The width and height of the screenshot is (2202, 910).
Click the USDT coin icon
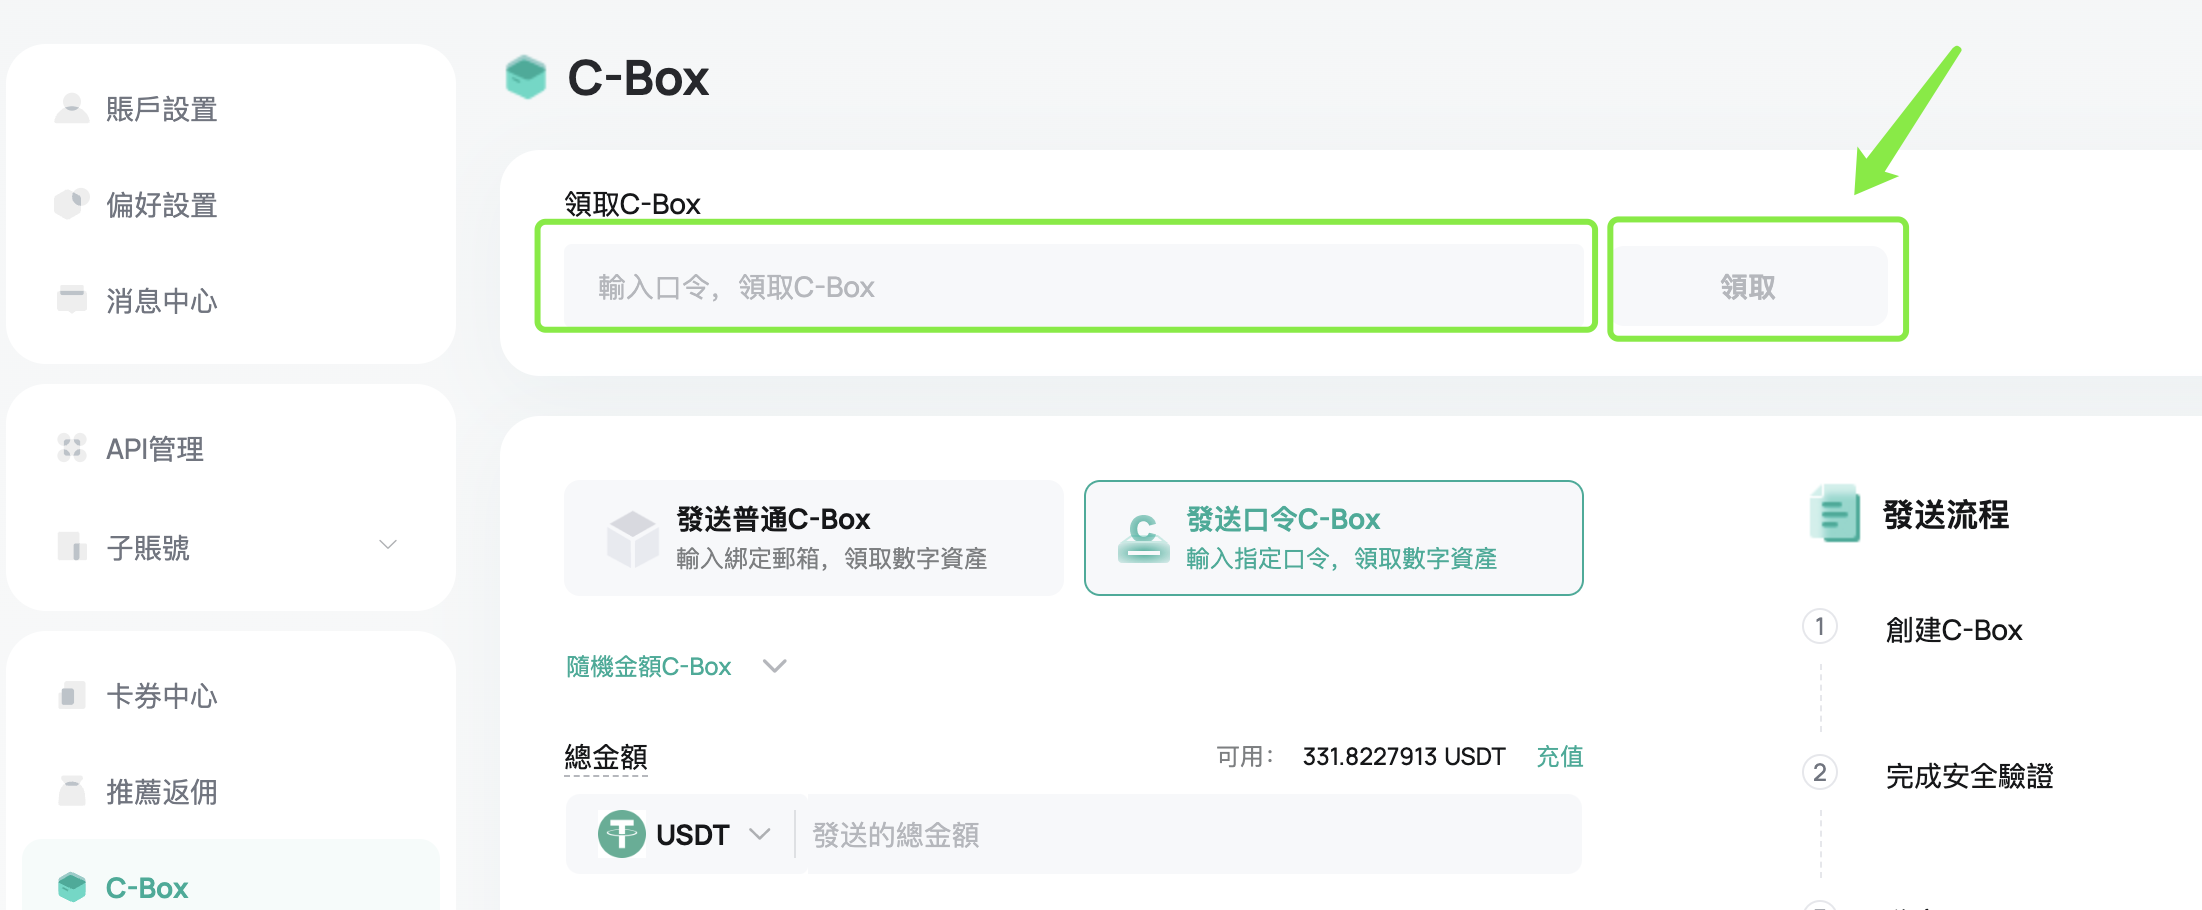[x=621, y=833]
